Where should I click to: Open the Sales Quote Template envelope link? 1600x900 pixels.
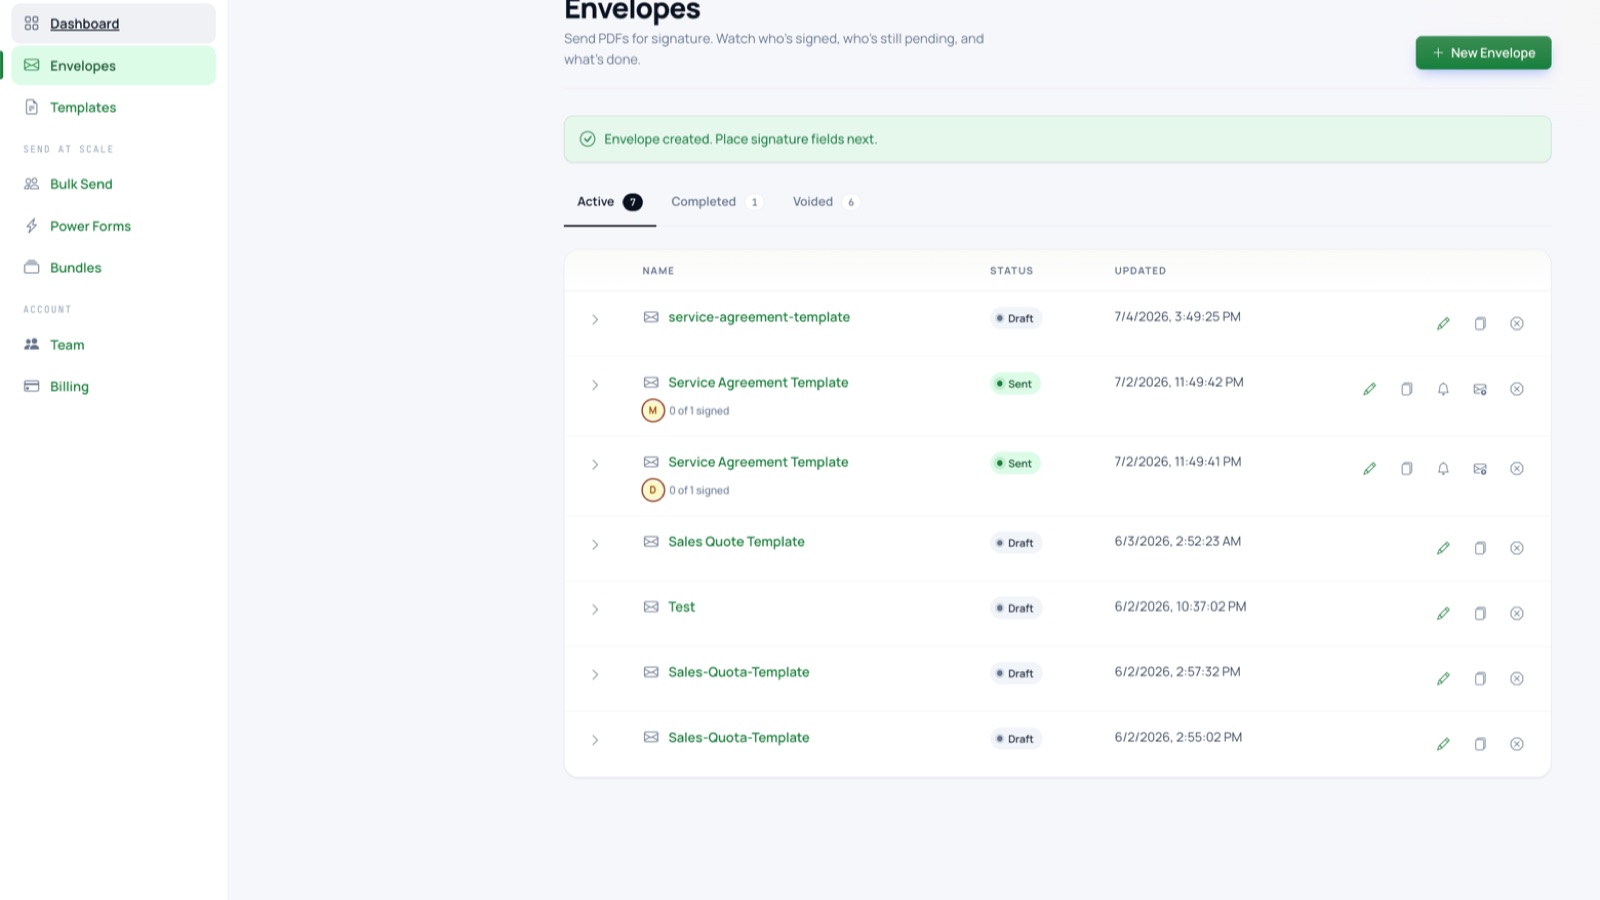pos(736,542)
